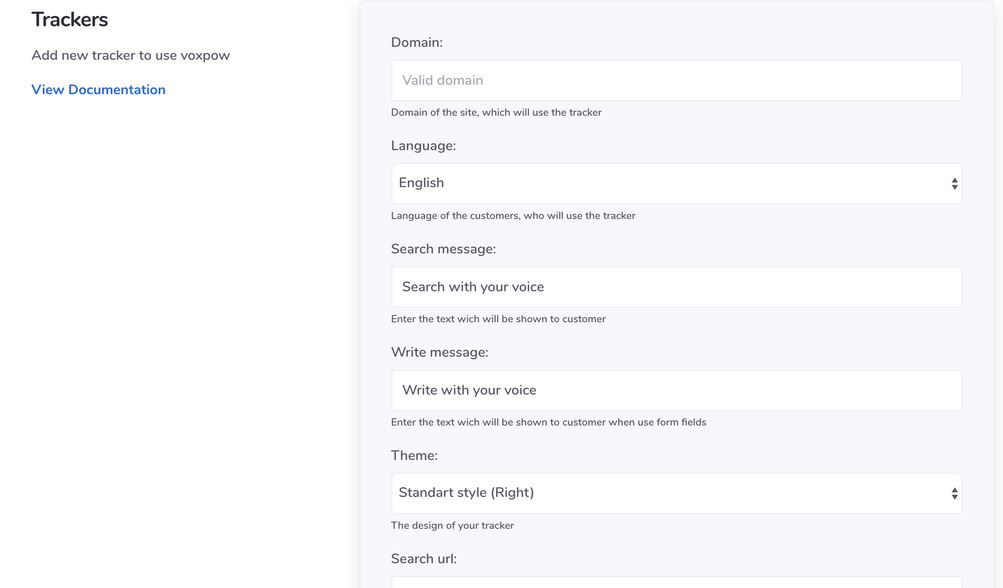This screenshot has height=588, width=1003.
Task: Click the Theme: field label
Action: click(x=415, y=456)
